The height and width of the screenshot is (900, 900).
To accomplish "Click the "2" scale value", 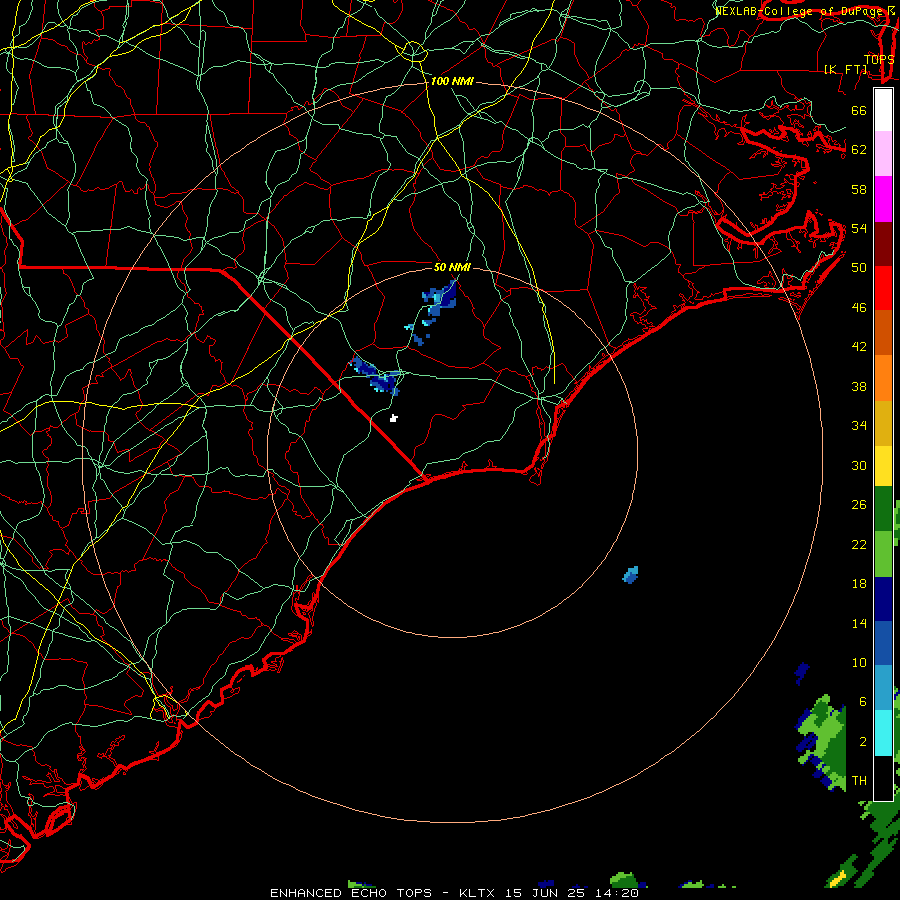I will tap(862, 742).
